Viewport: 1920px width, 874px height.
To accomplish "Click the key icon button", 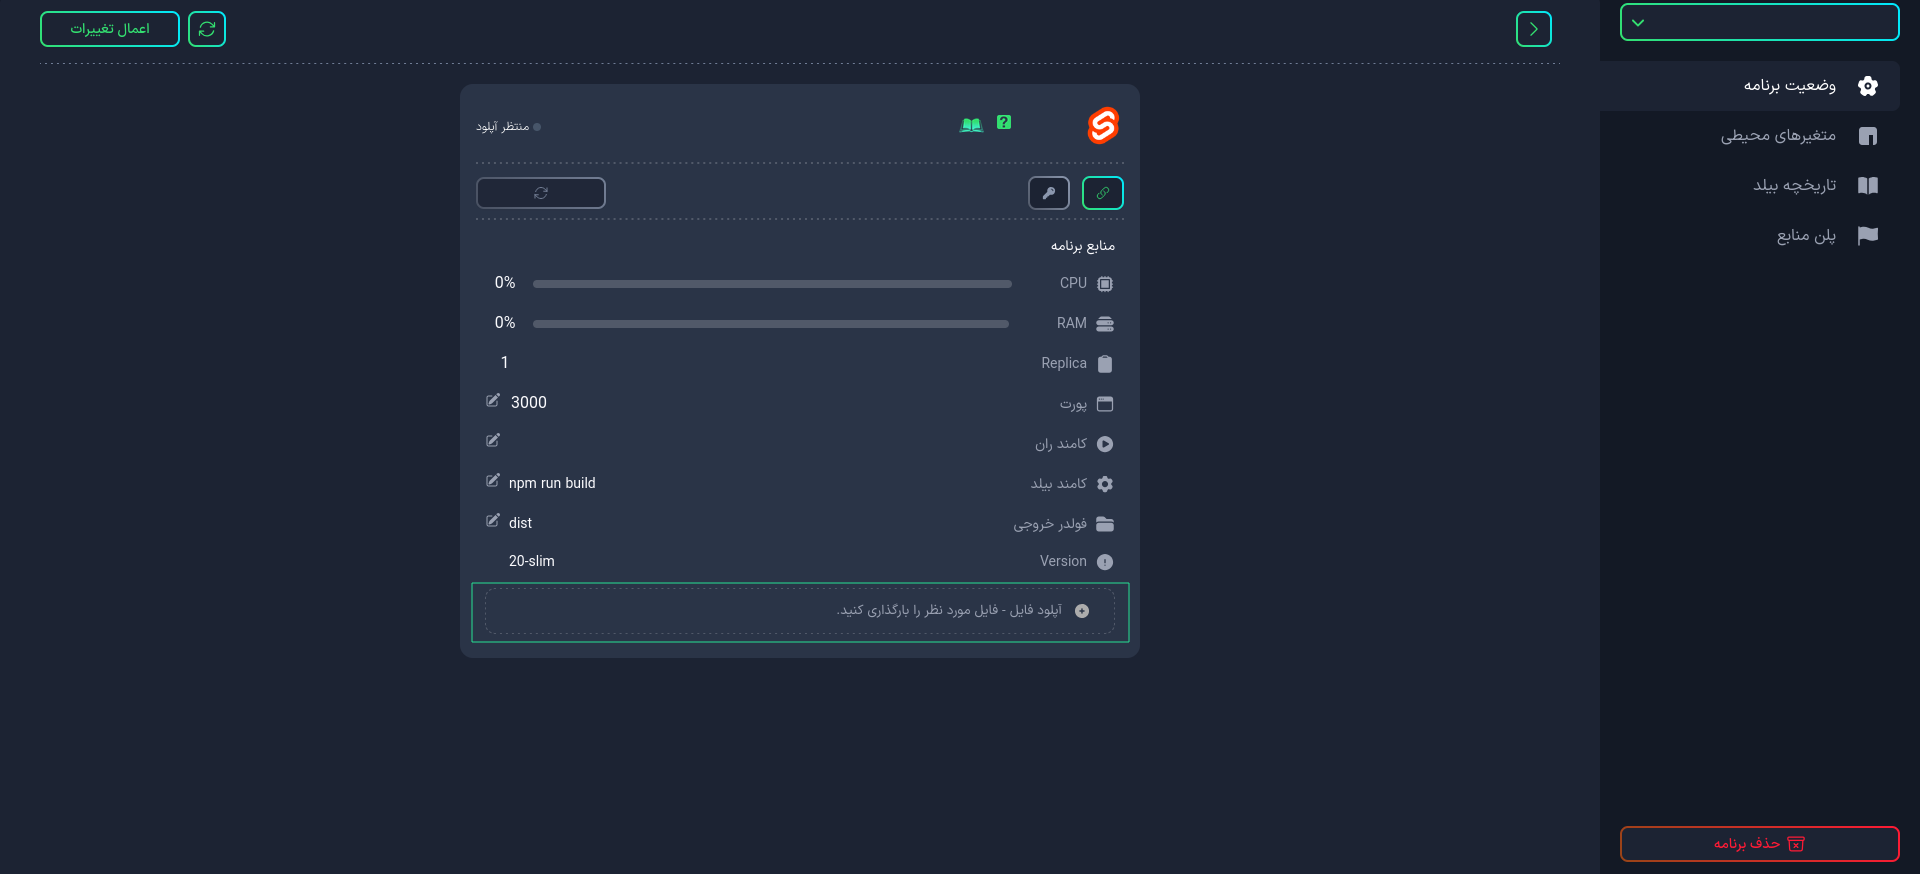I will [x=1049, y=193].
